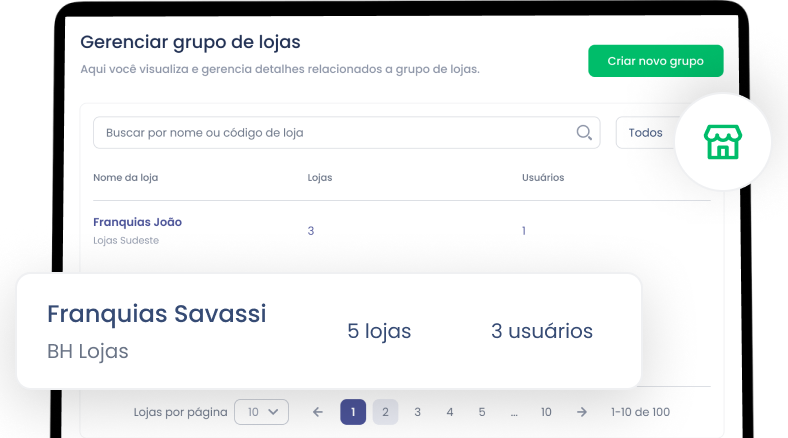Click the green store icon badge

(x=722, y=143)
